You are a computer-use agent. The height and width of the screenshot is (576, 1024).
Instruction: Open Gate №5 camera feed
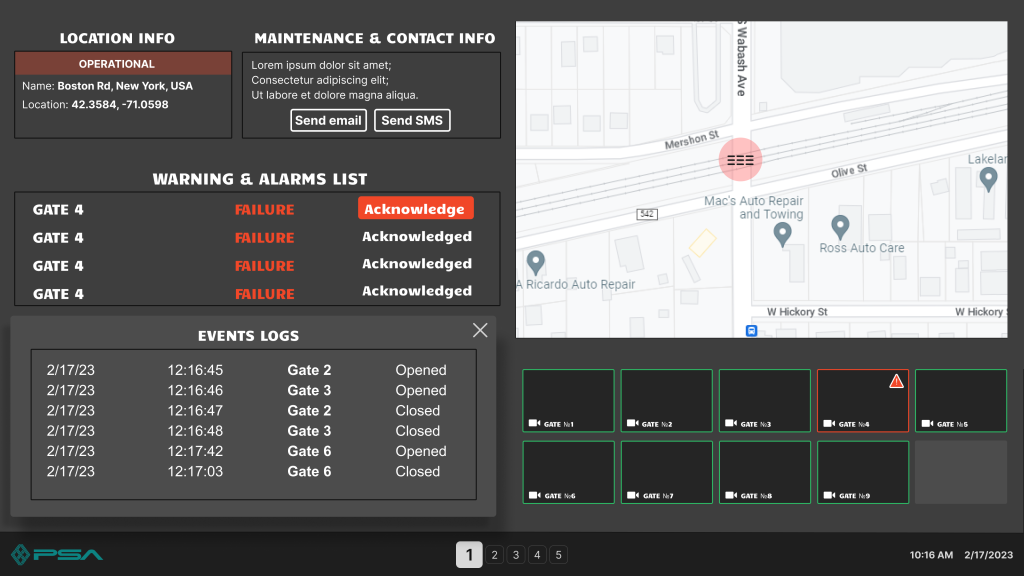click(x=961, y=400)
